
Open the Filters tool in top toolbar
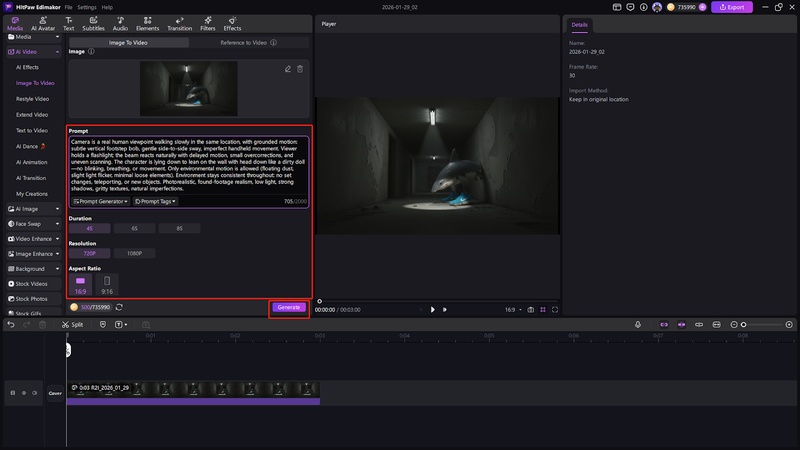click(x=207, y=23)
